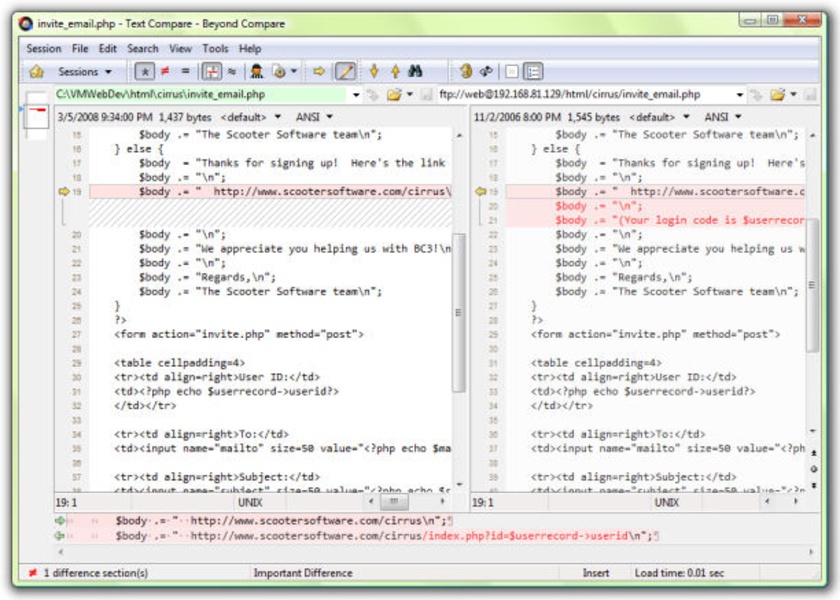Click the binoculars Find icon

tap(416, 72)
